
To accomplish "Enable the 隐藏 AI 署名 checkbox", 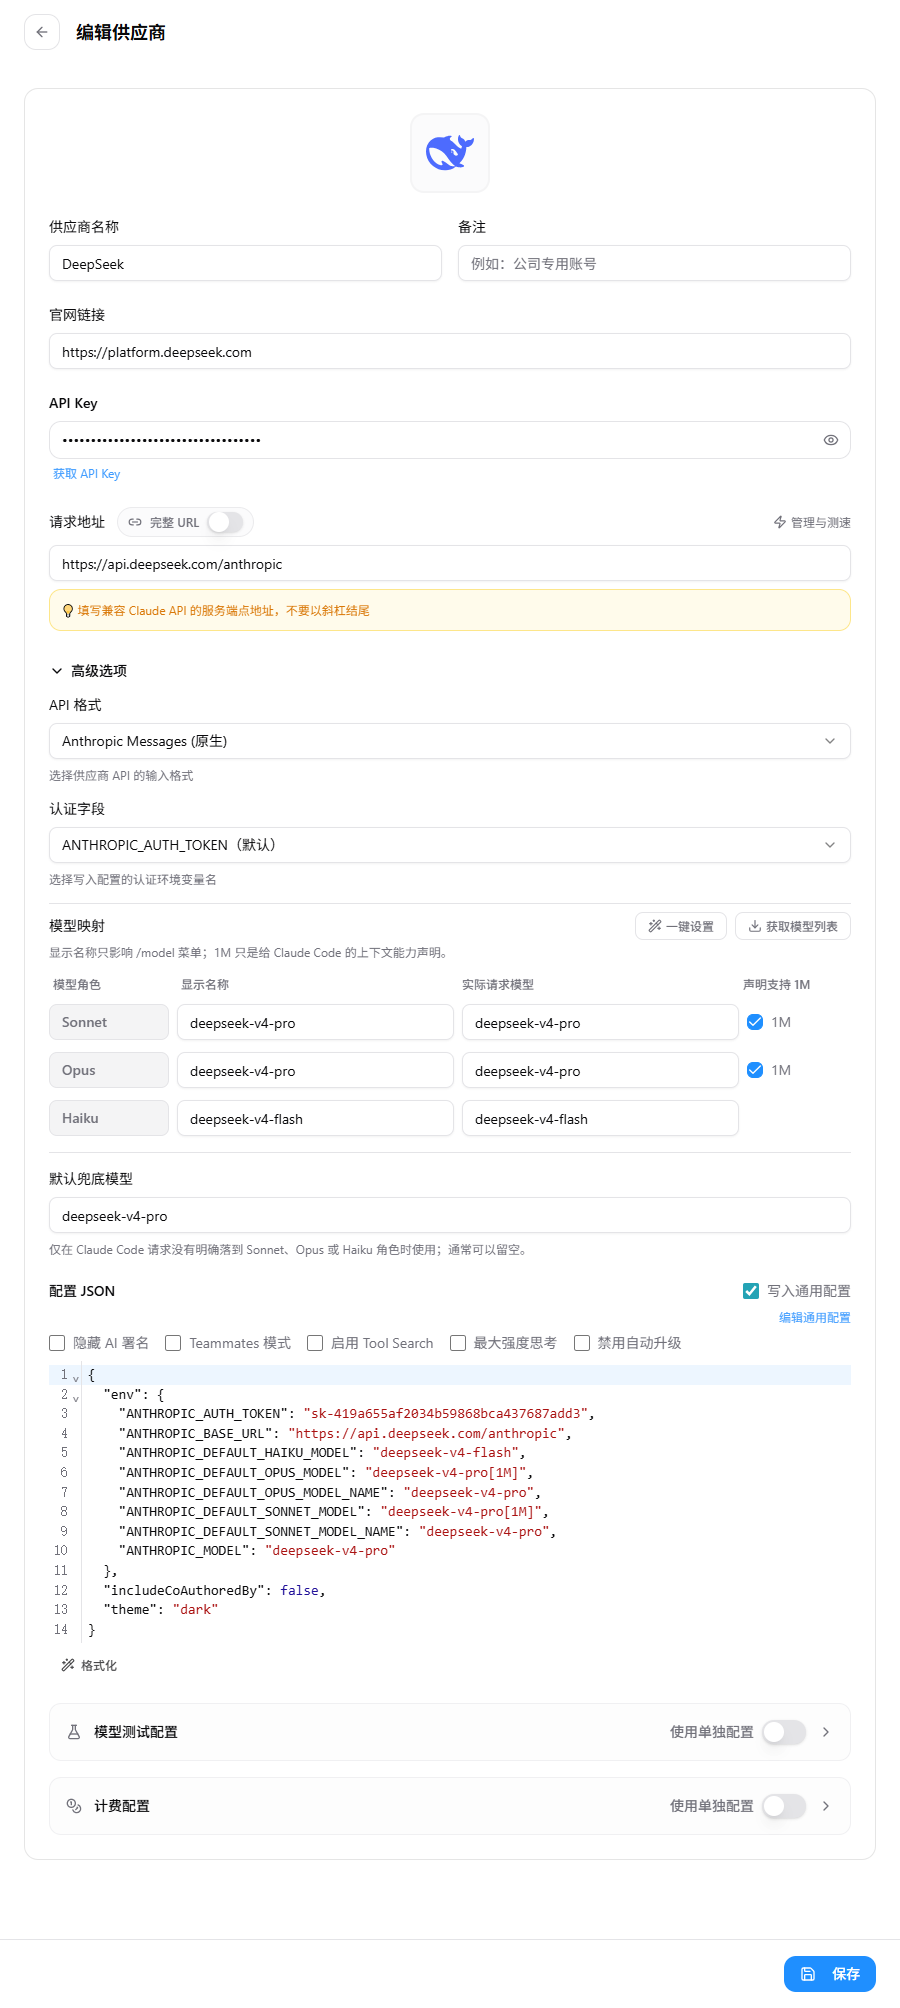I will (x=57, y=1343).
